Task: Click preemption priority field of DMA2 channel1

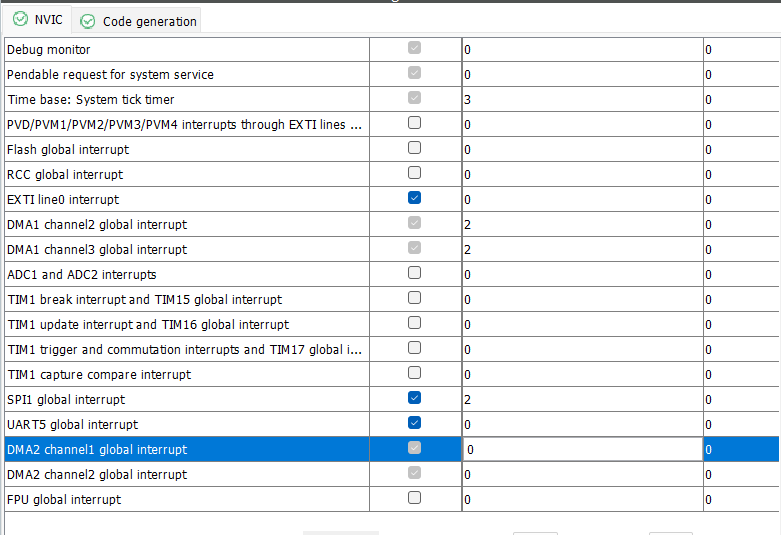Action: pyautogui.click(x=581, y=450)
